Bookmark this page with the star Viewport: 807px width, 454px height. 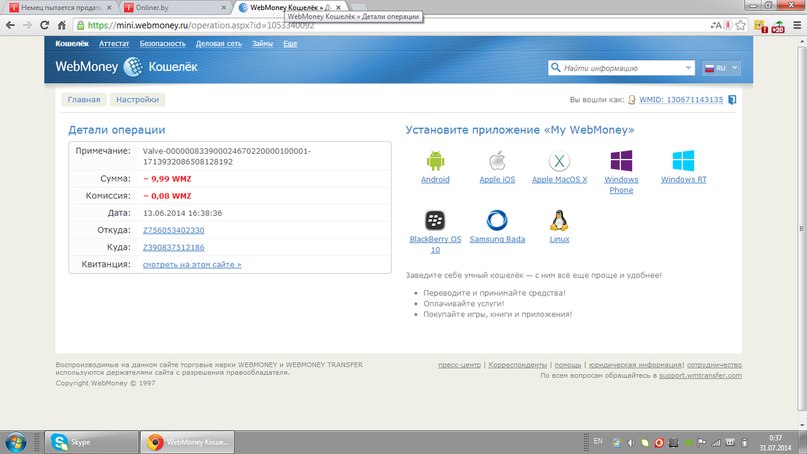pyautogui.click(x=741, y=25)
